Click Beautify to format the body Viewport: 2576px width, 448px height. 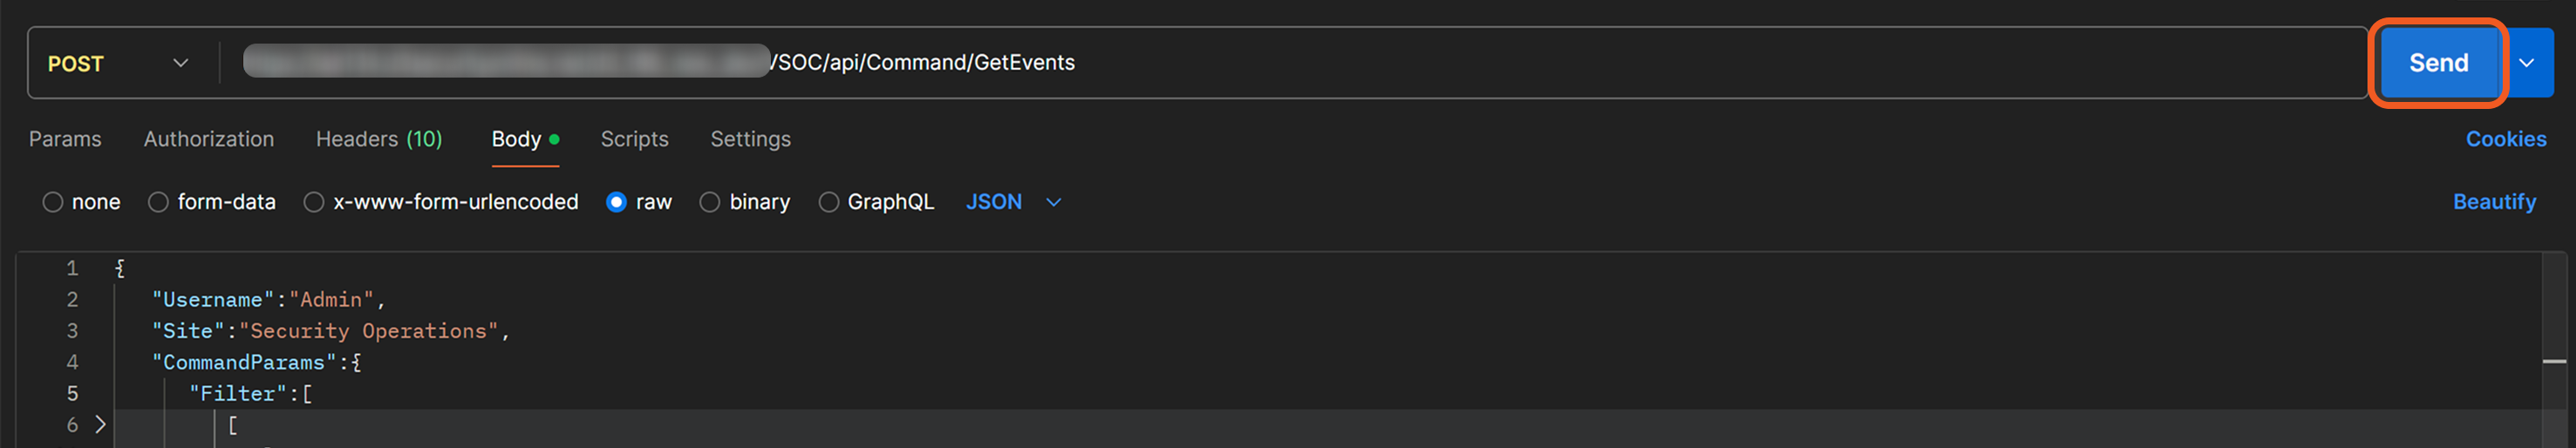tap(2493, 202)
